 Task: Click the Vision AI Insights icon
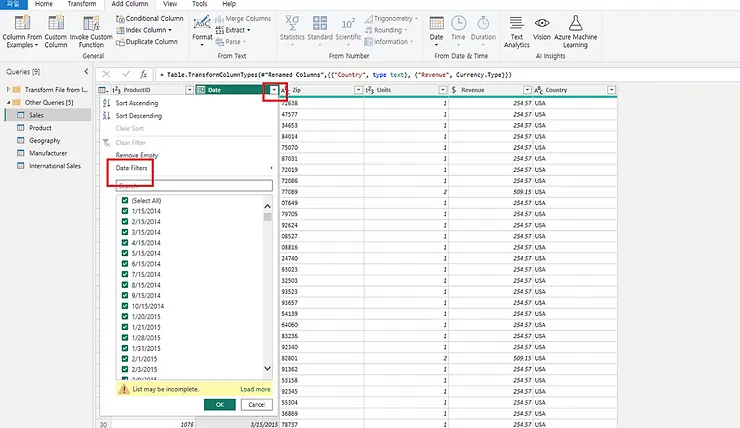coord(541,24)
